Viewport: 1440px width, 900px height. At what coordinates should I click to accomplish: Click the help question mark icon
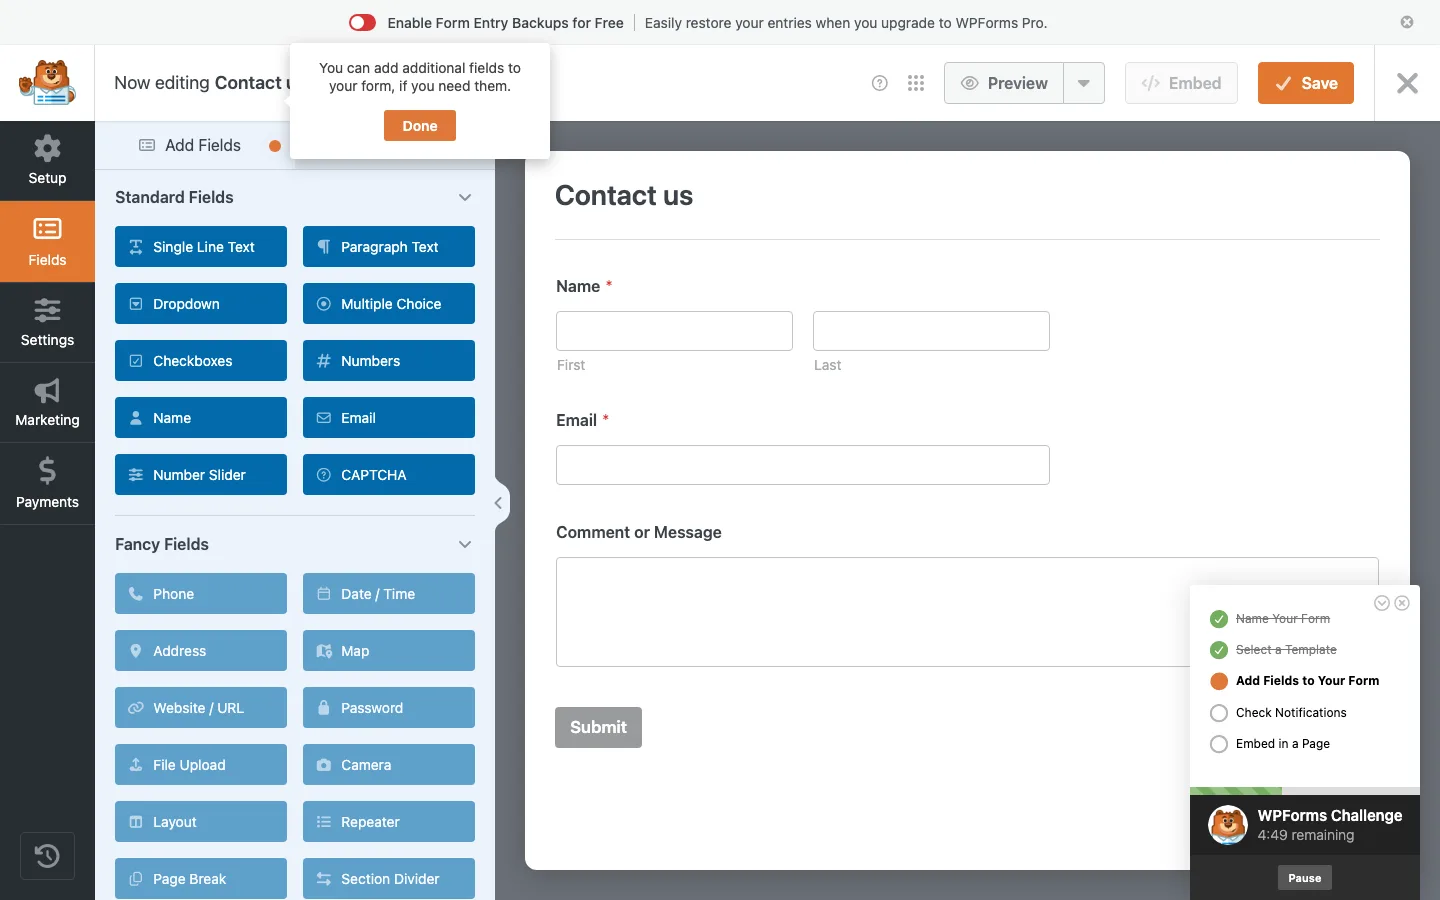880,83
